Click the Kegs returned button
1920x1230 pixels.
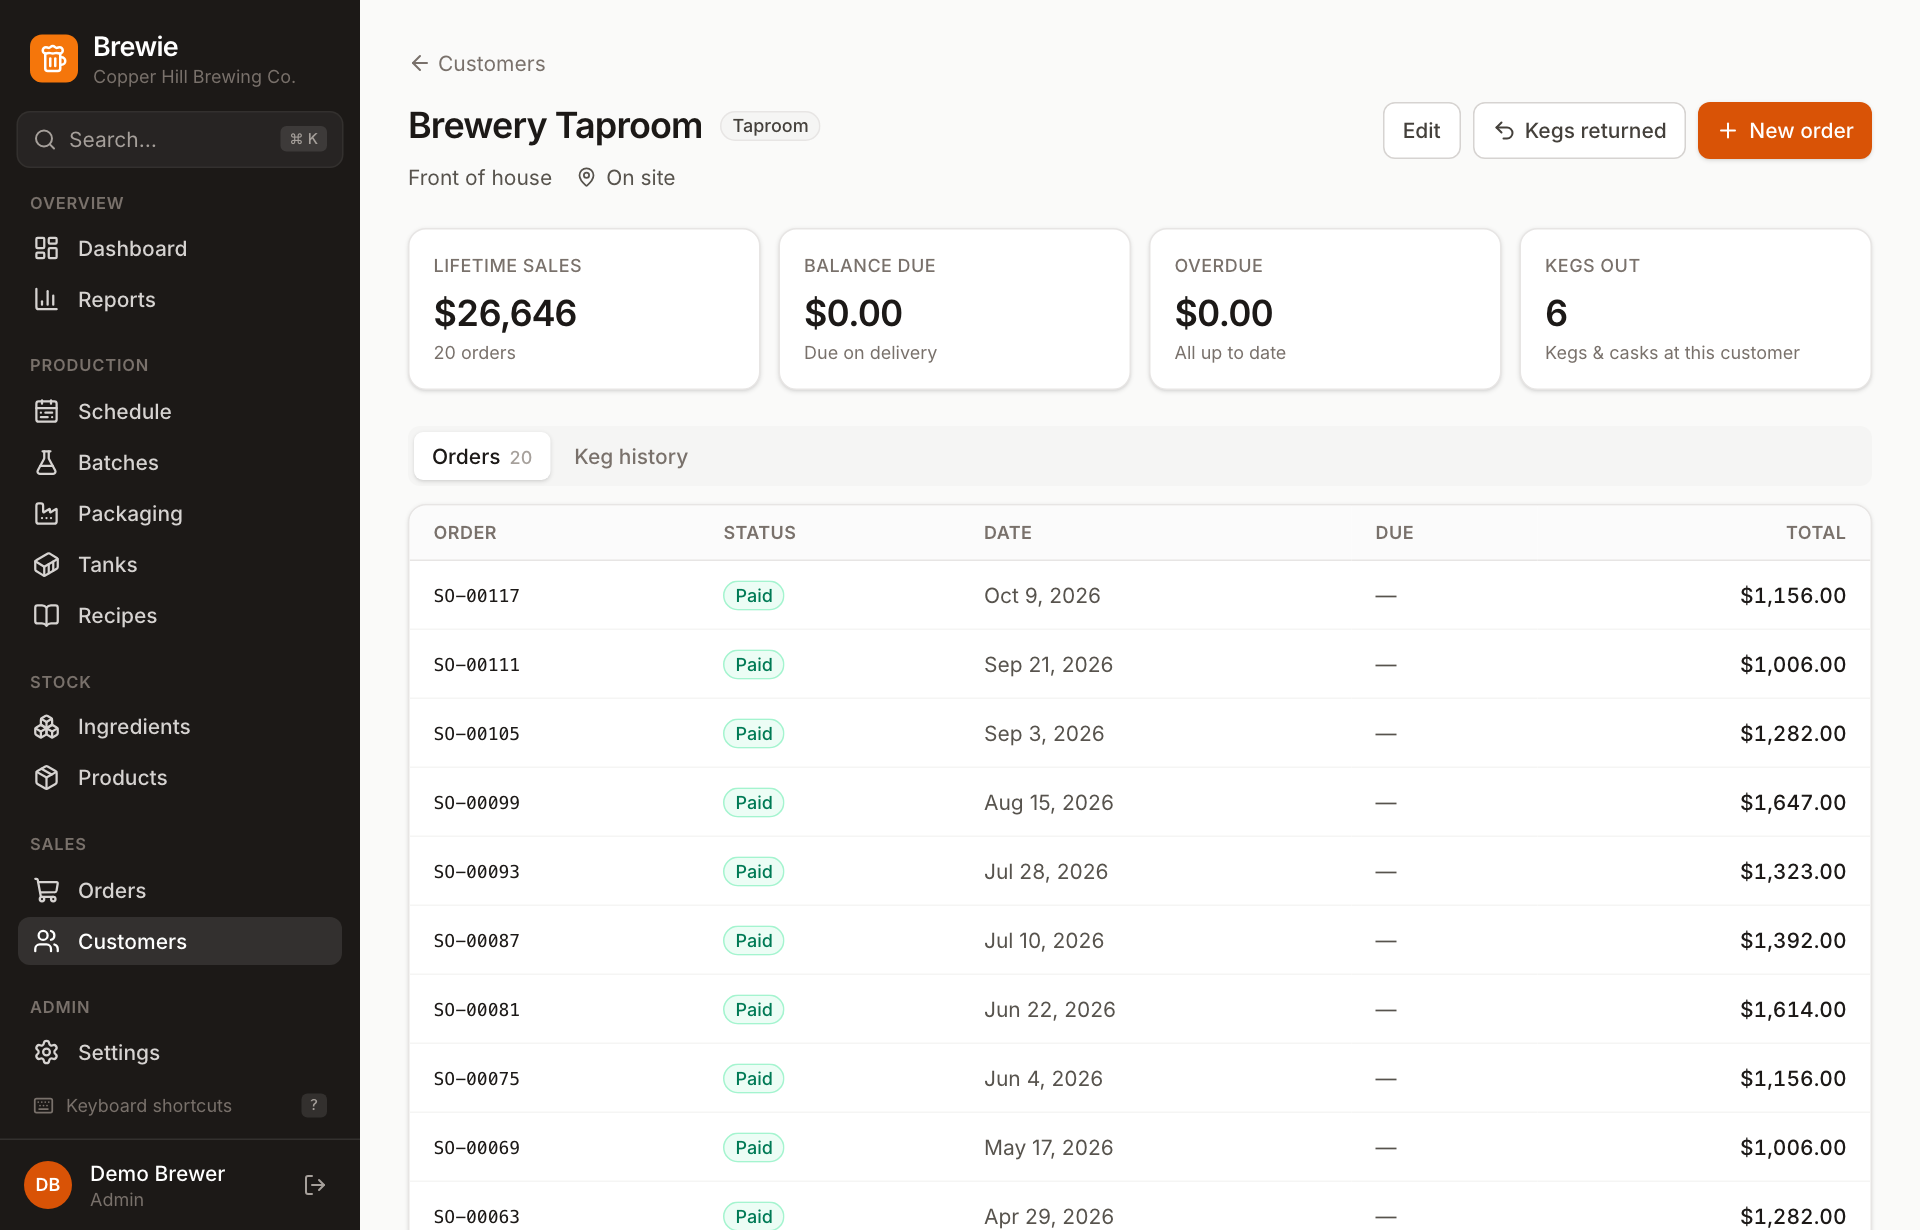tap(1579, 130)
